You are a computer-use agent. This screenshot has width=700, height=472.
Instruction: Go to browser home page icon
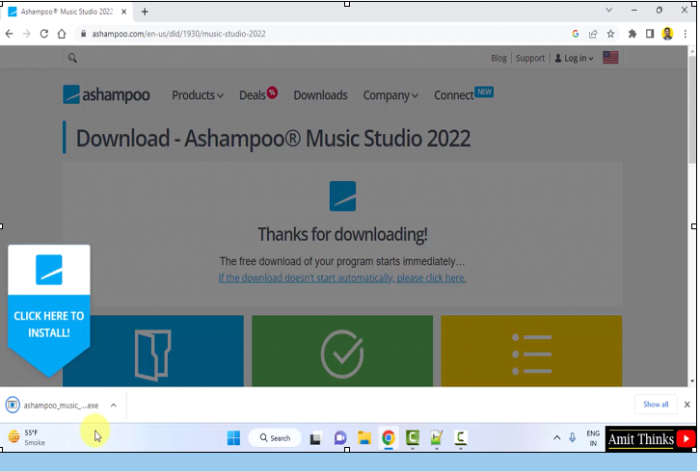click(x=62, y=34)
